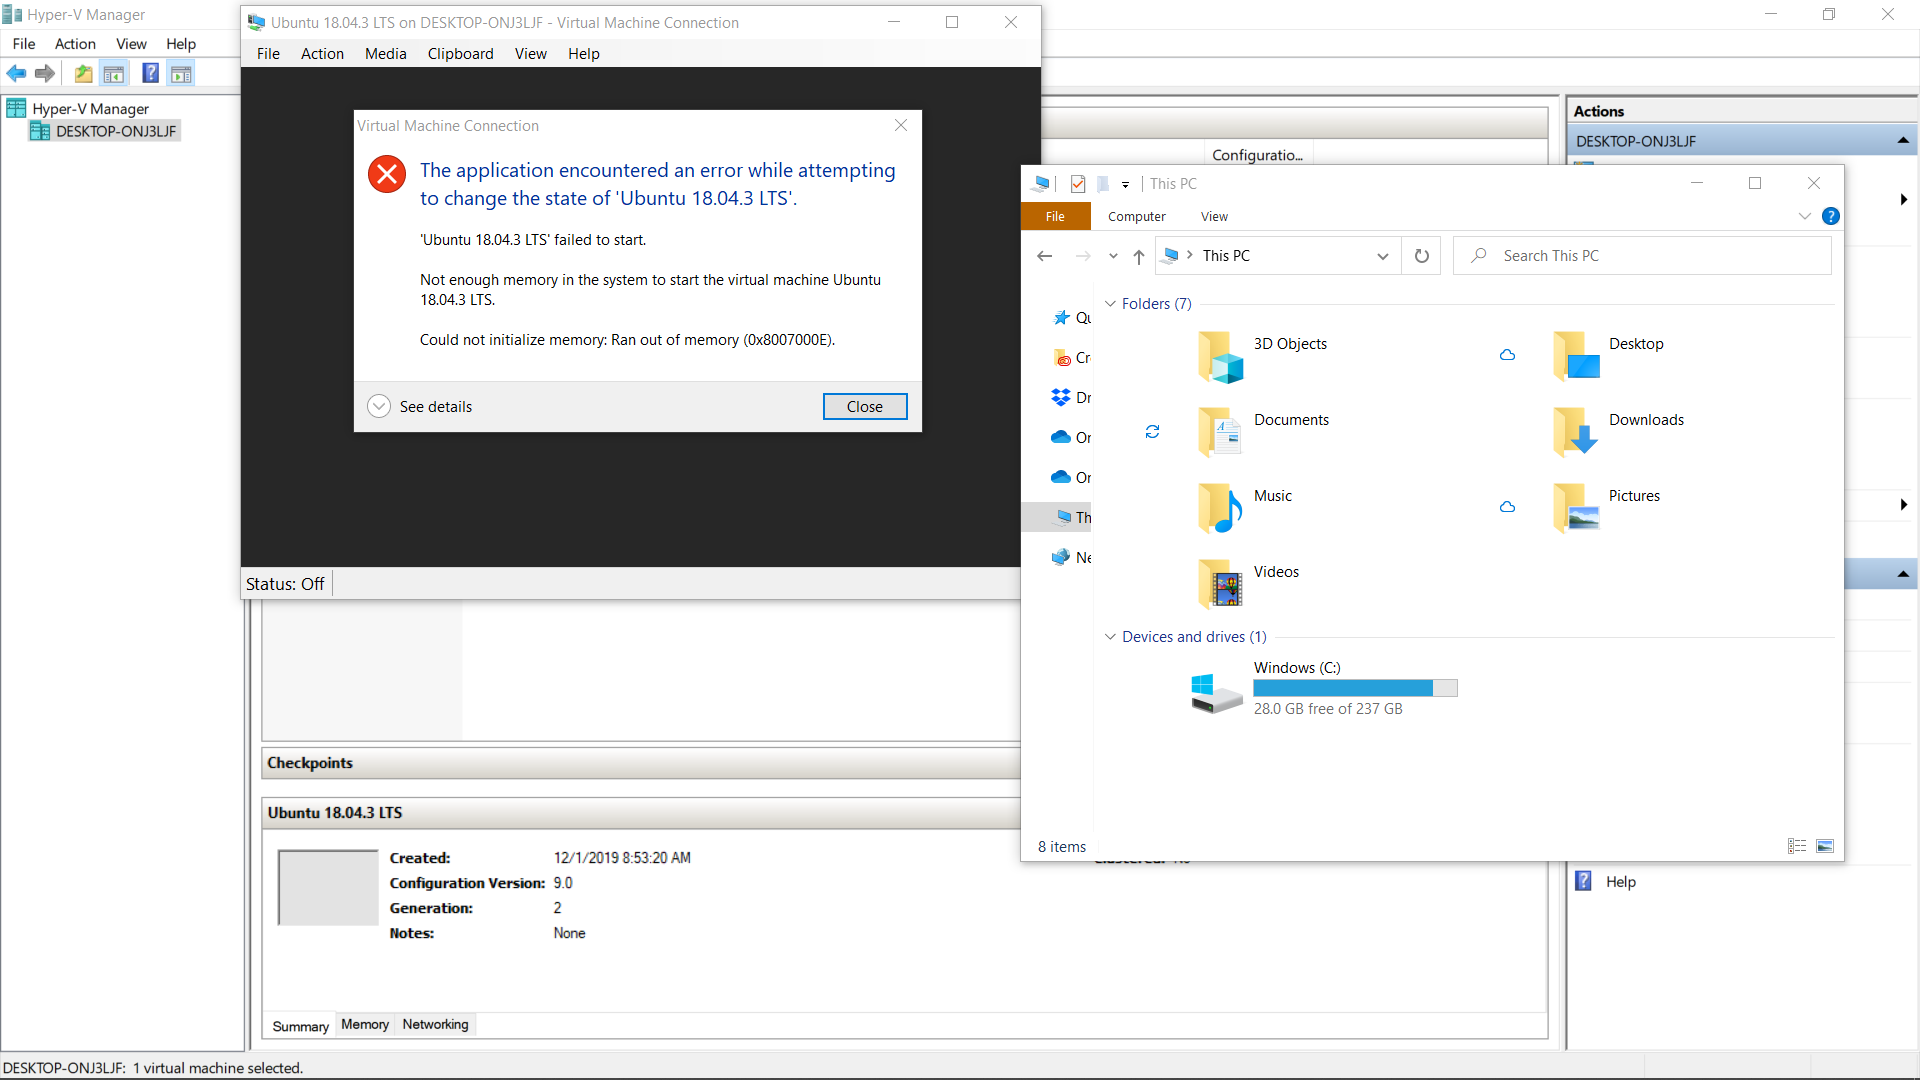
Task: Click the Search This PC field
Action: pyautogui.click(x=1650, y=256)
